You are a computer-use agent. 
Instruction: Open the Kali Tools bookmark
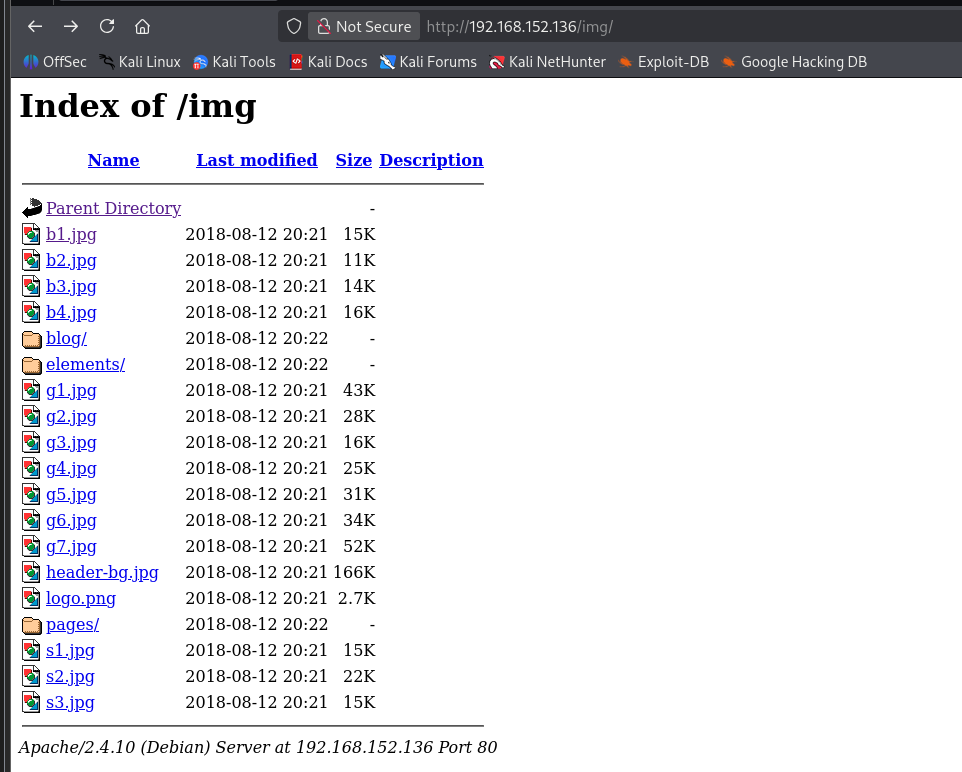(234, 61)
